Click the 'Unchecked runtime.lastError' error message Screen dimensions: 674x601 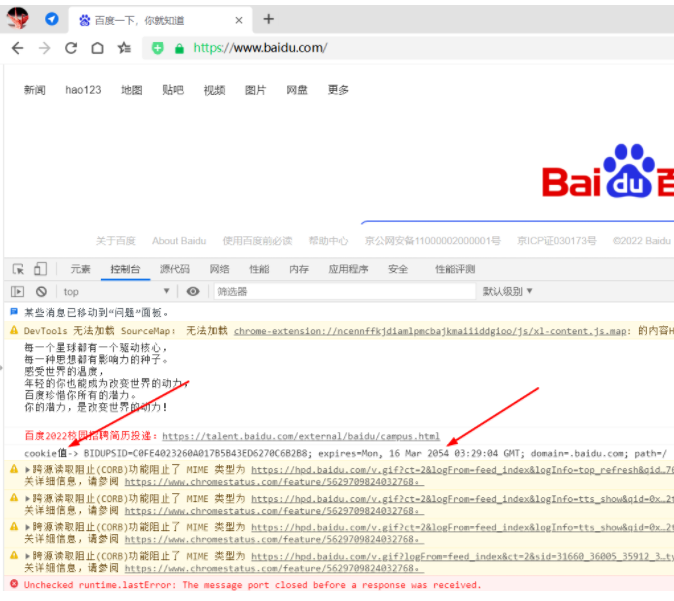click(253, 585)
